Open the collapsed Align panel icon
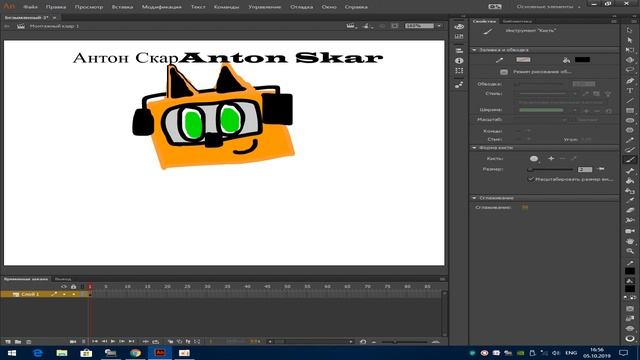This screenshot has width=640, height=360. click(459, 50)
